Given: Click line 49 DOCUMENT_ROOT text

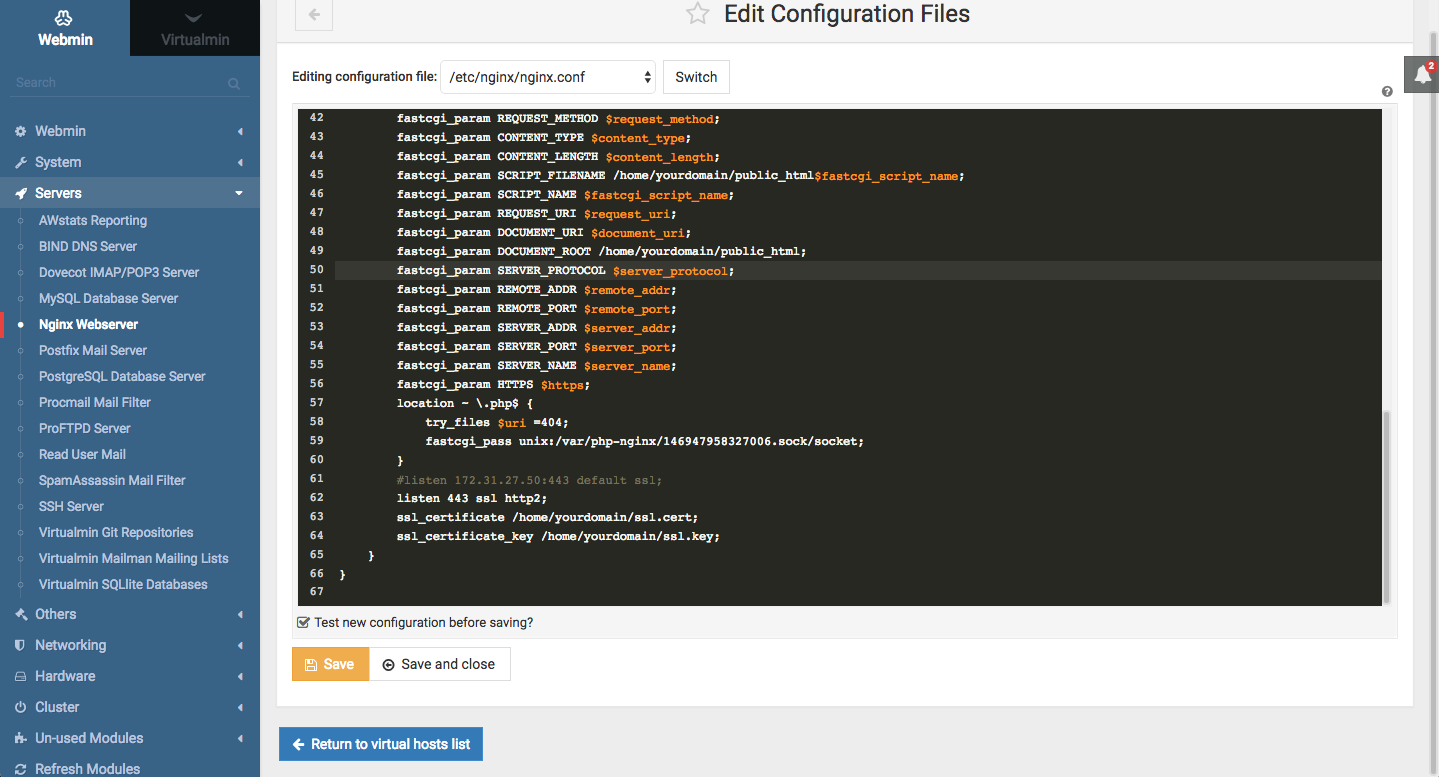Looking at the screenshot, I should [x=601, y=252].
